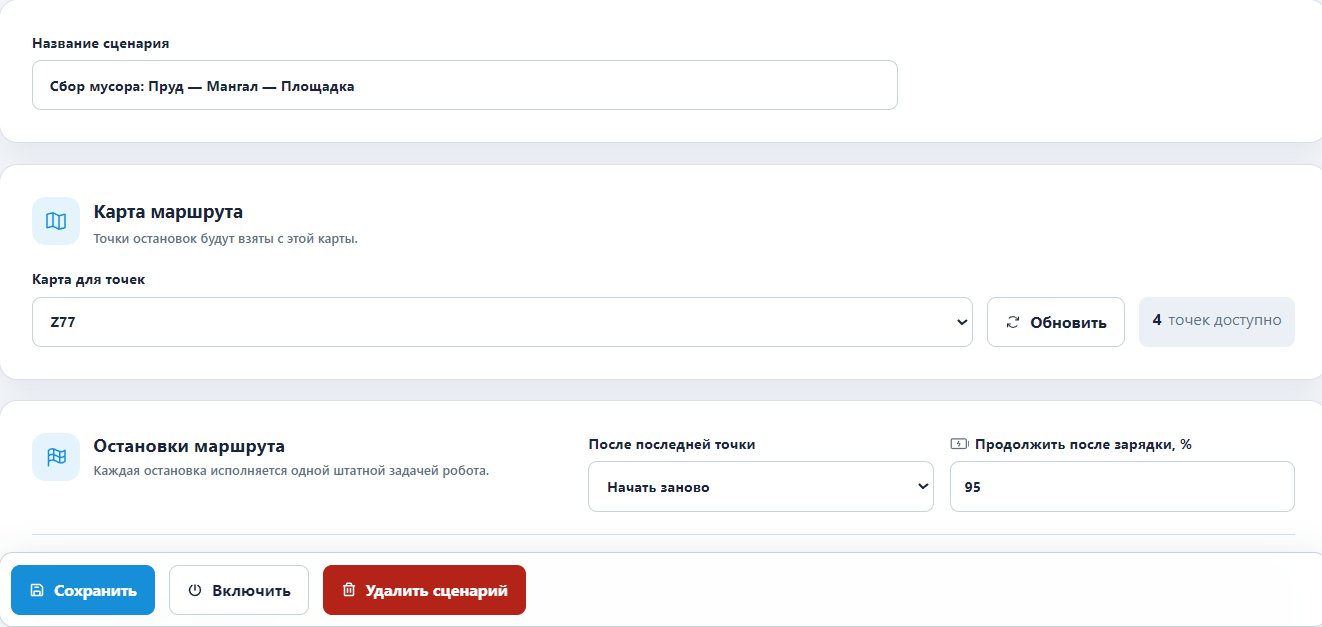
Task: Click the flag icon beside Остановки маршрута
Action: click(56, 457)
